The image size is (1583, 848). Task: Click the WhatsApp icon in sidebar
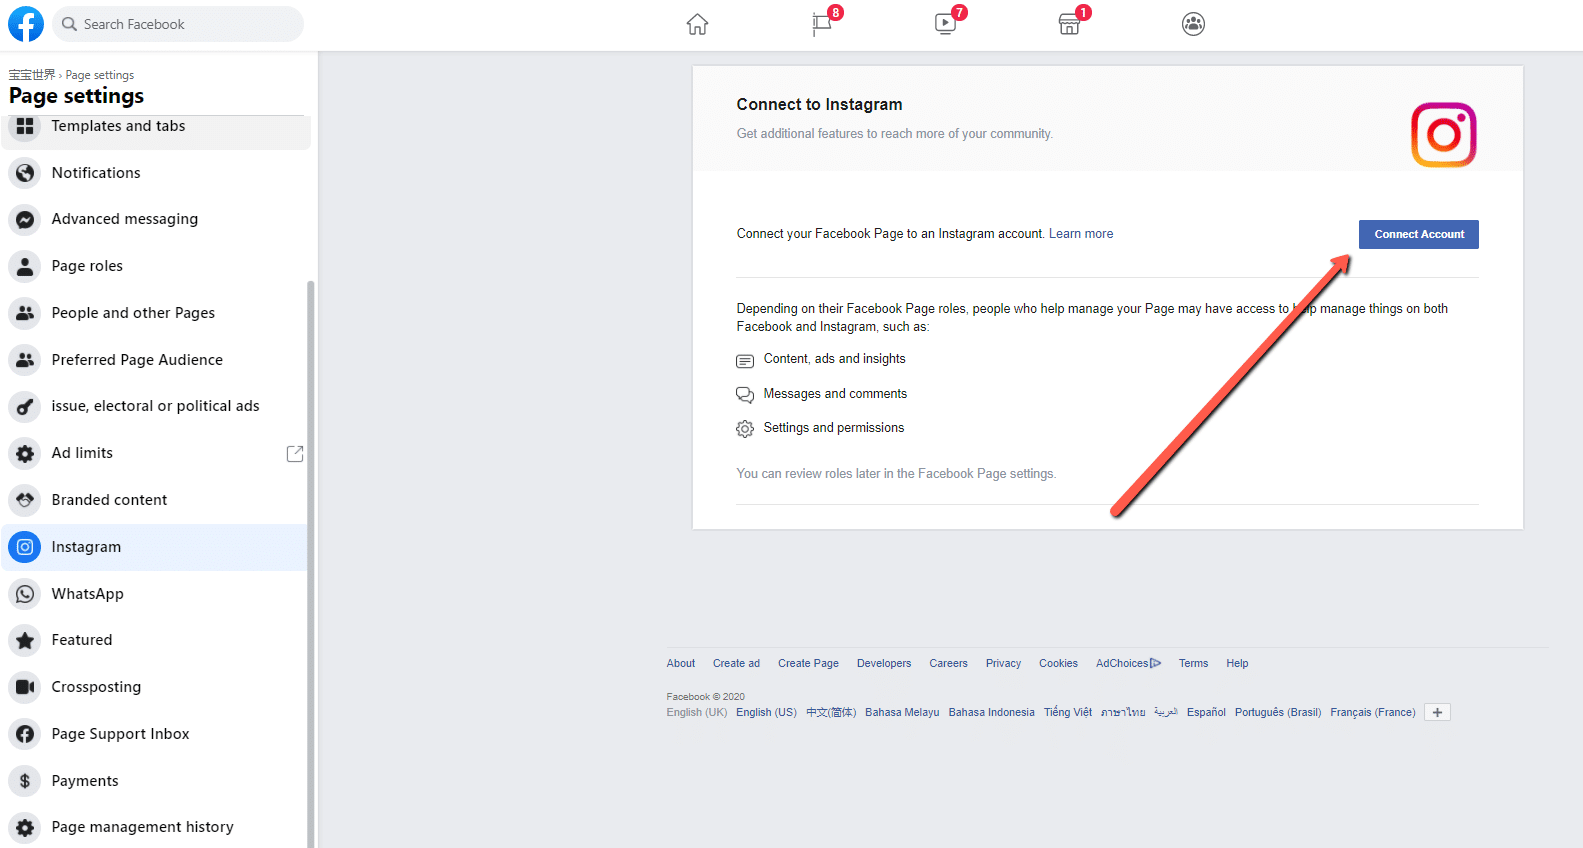pos(25,594)
